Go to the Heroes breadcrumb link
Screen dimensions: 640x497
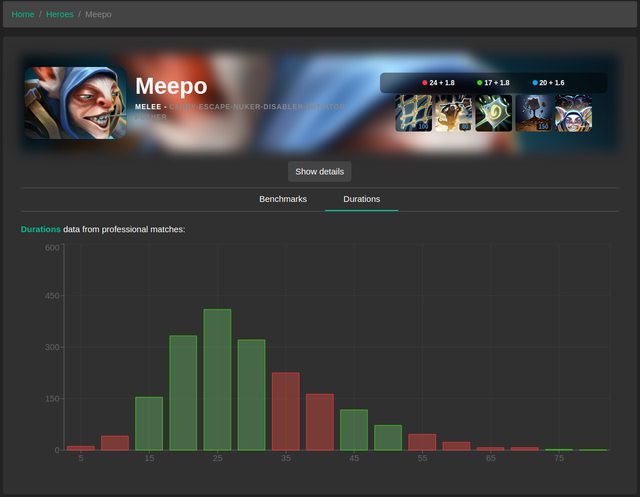[60, 14]
